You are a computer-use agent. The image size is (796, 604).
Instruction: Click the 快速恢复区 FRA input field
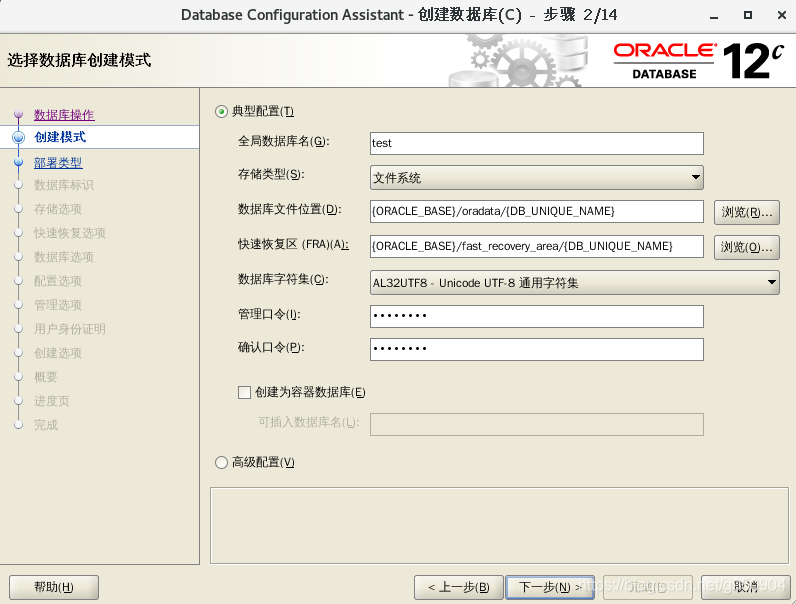[x=537, y=246]
